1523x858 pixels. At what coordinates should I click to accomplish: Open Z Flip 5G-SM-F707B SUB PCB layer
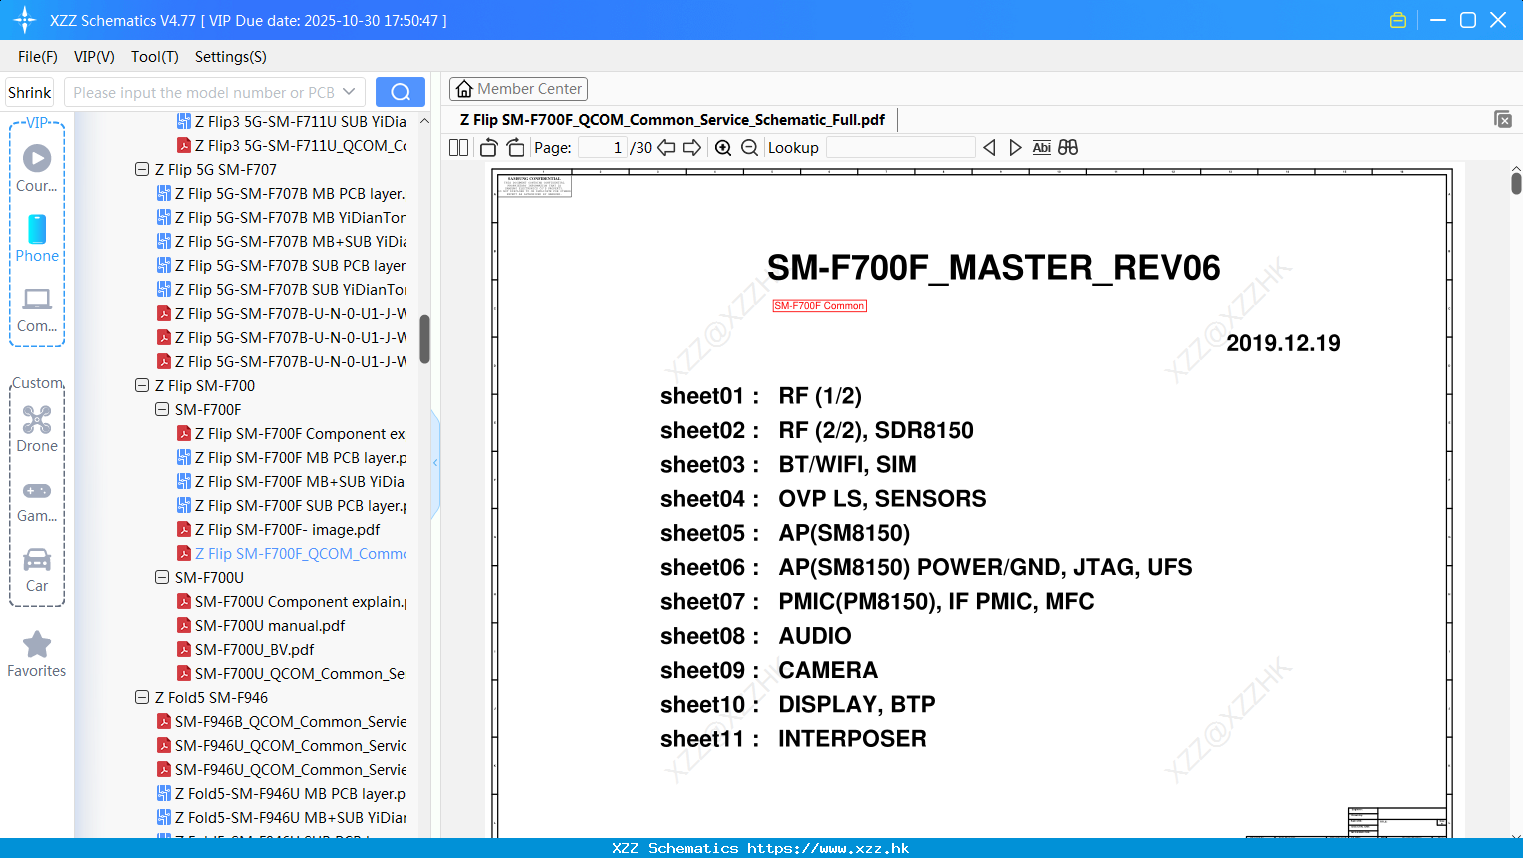point(281,266)
